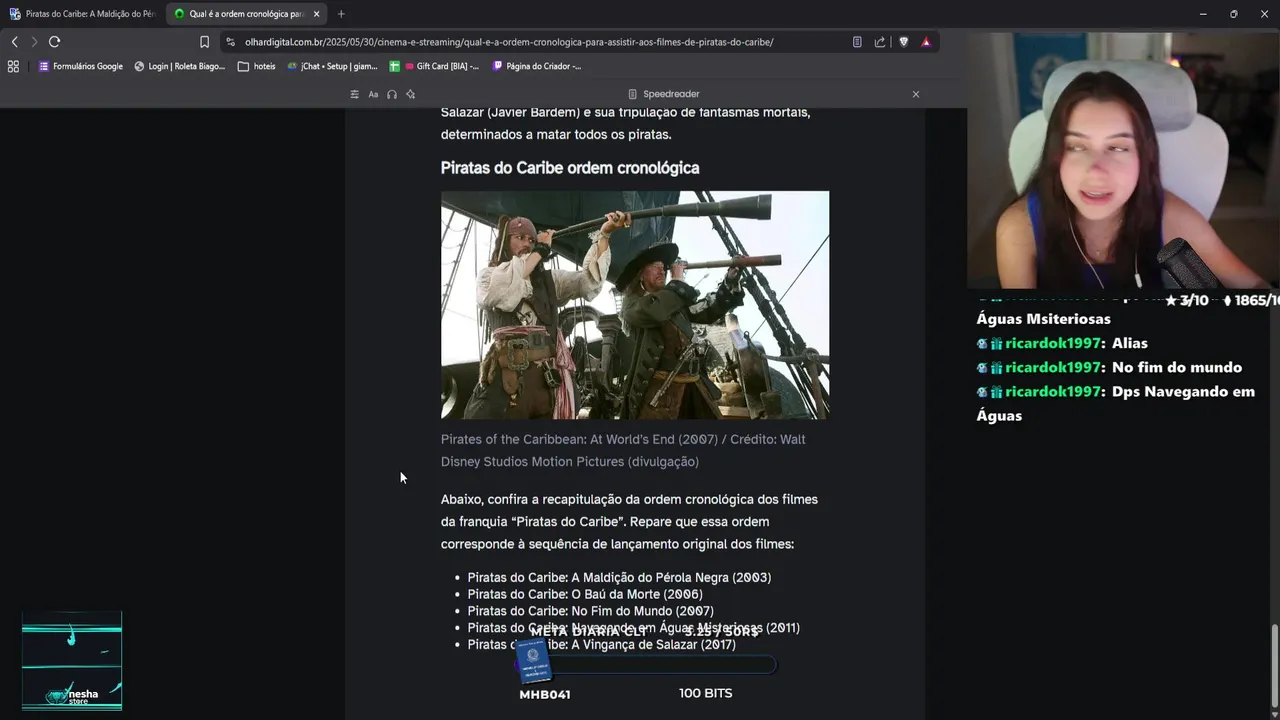Open a new browser tab
1280x720 pixels.
341,14
